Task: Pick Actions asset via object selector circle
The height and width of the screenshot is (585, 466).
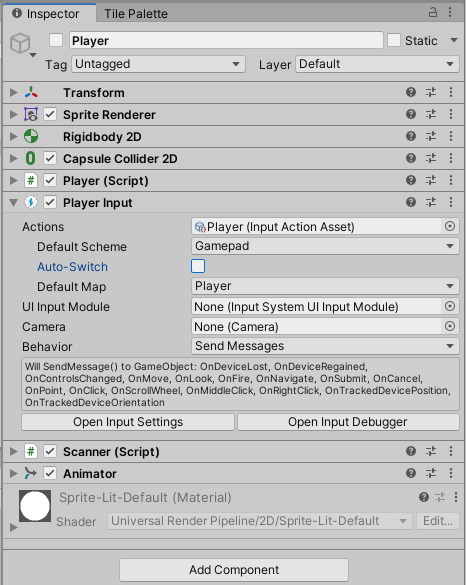Action: tap(450, 226)
